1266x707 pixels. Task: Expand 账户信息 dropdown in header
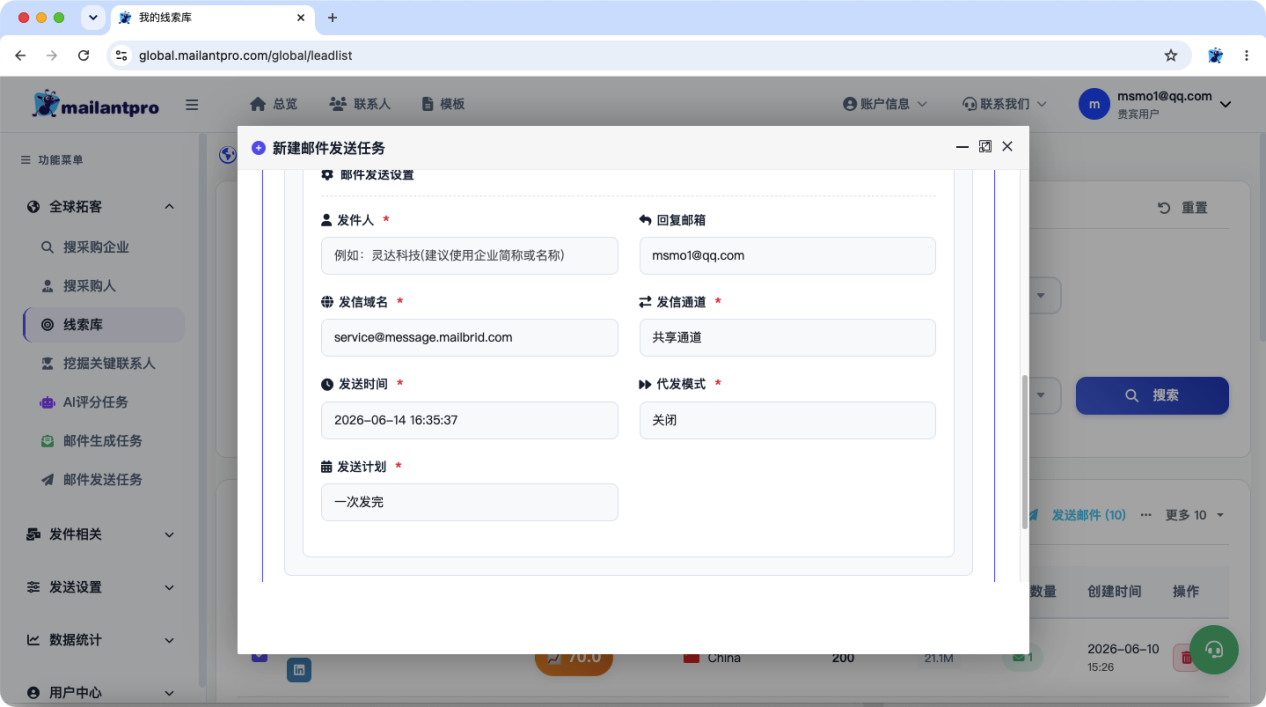point(885,104)
